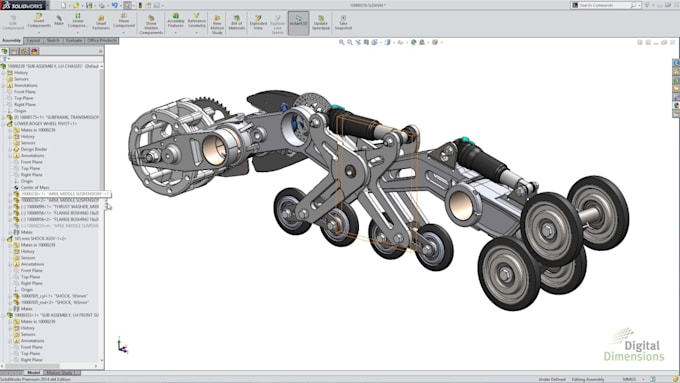Collapse the 165 mm SHOCK ASSY node
Viewport: 680px width, 383px height.
click(x=3, y=239)
